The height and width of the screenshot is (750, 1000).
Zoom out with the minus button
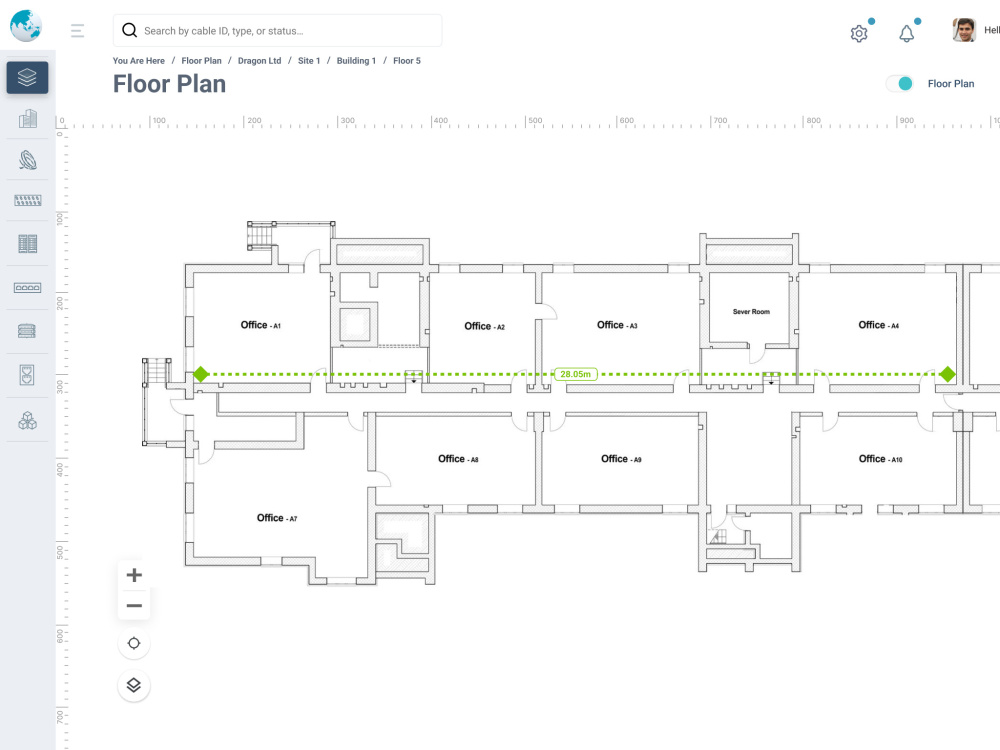[x=134, y=605]
